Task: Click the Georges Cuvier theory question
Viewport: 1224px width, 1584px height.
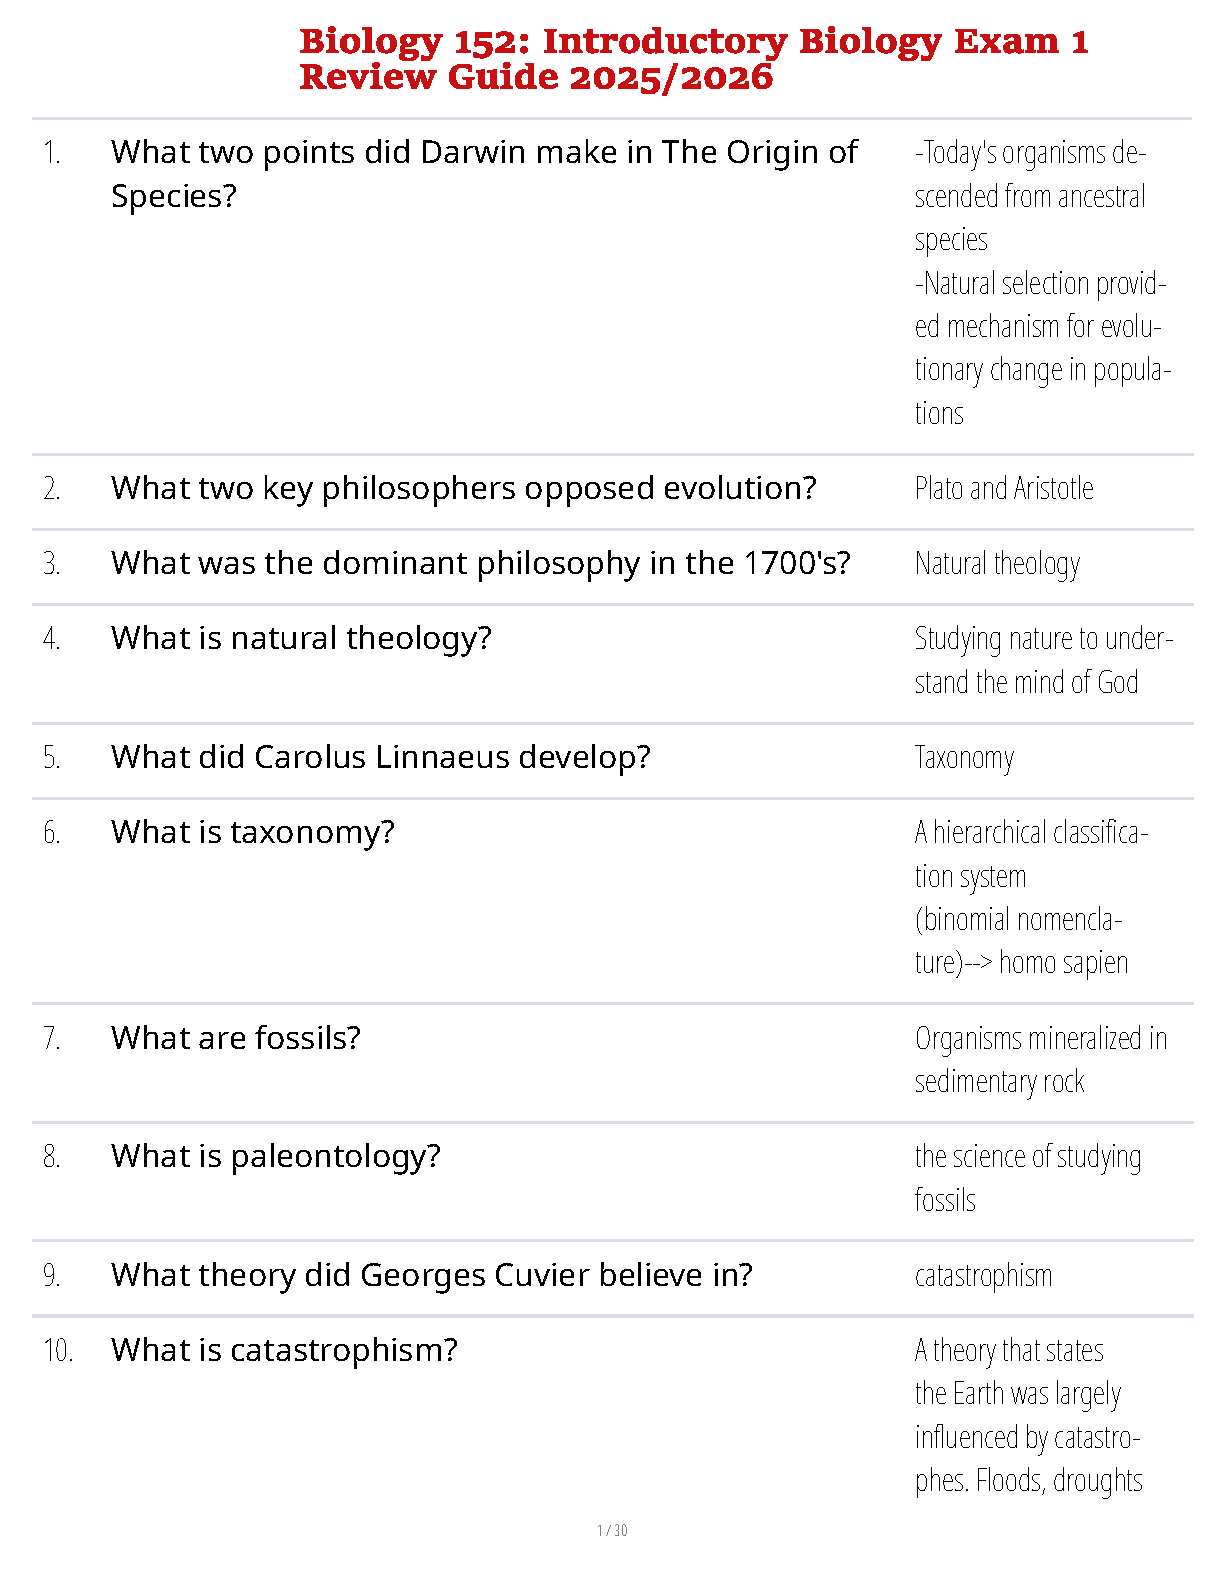Action: [432, 1275]
